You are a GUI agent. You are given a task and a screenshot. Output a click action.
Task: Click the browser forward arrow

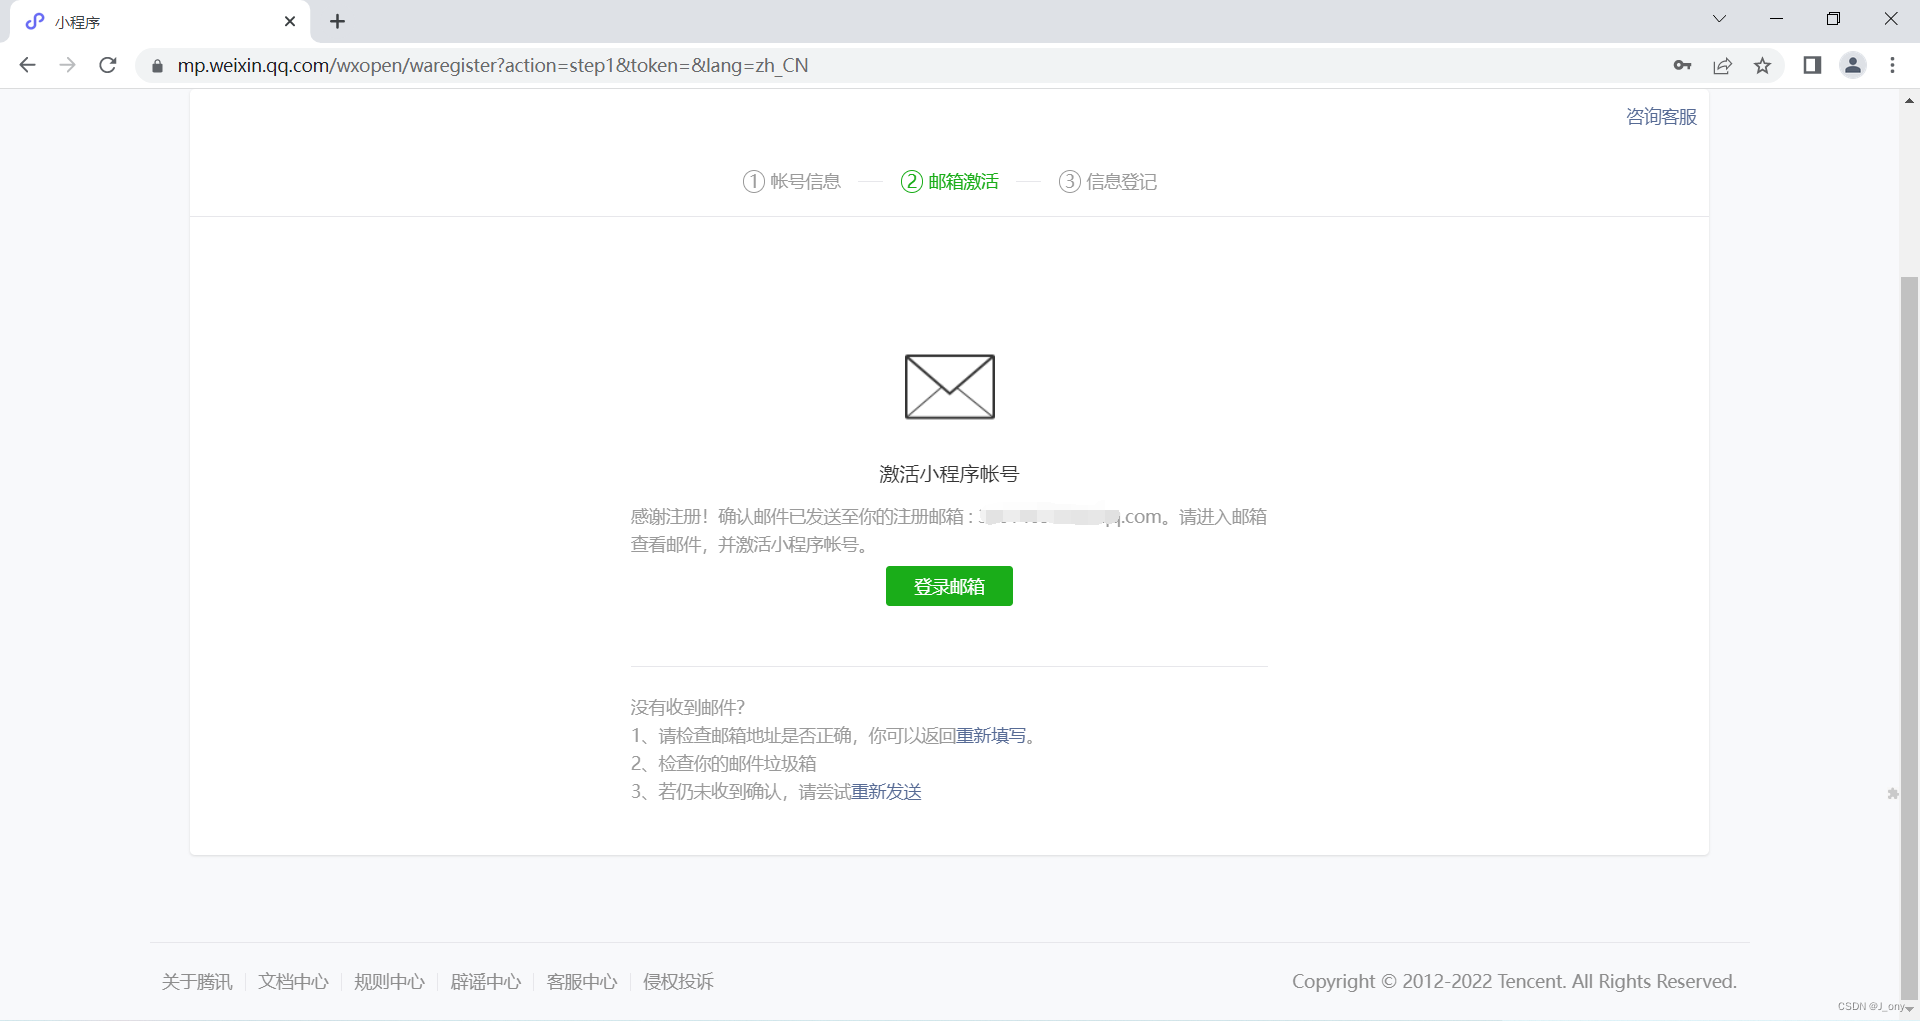click(67, 65)
